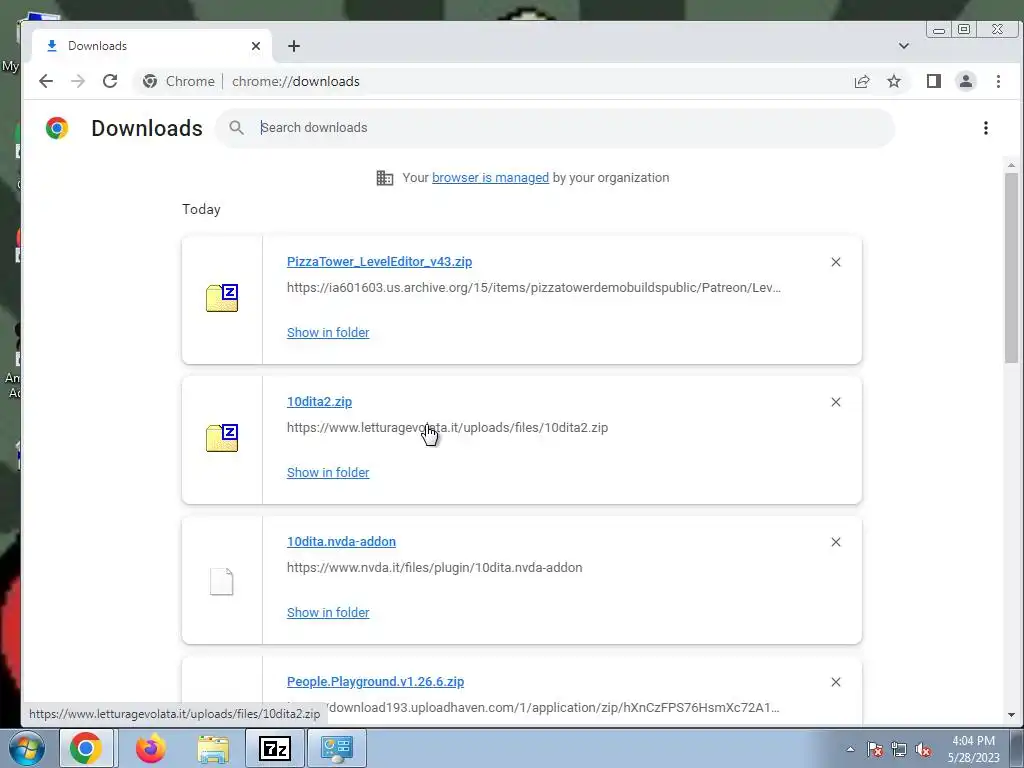Click the scrollbar down arrow
The height and width of the screenshot is (768, 1024).
(x=1012, y=715)
